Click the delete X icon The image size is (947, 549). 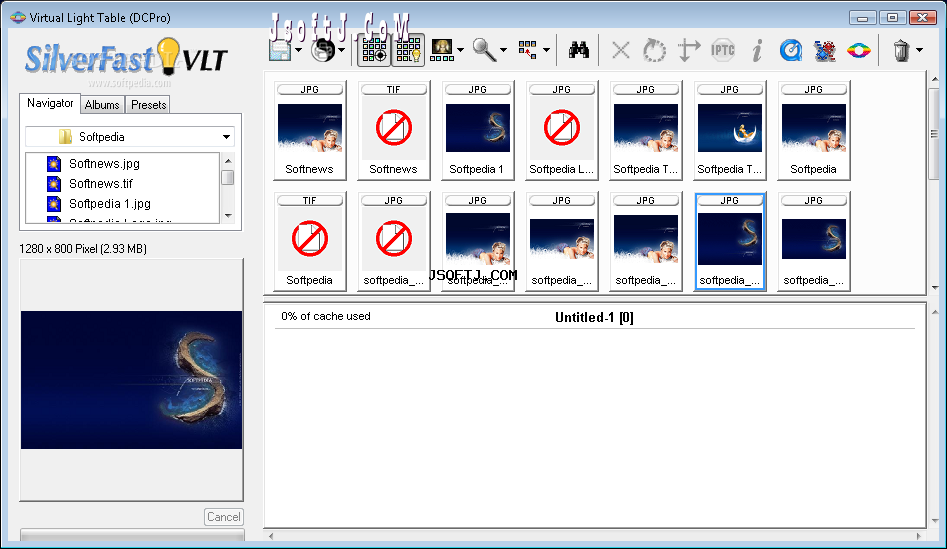[621, 50]
